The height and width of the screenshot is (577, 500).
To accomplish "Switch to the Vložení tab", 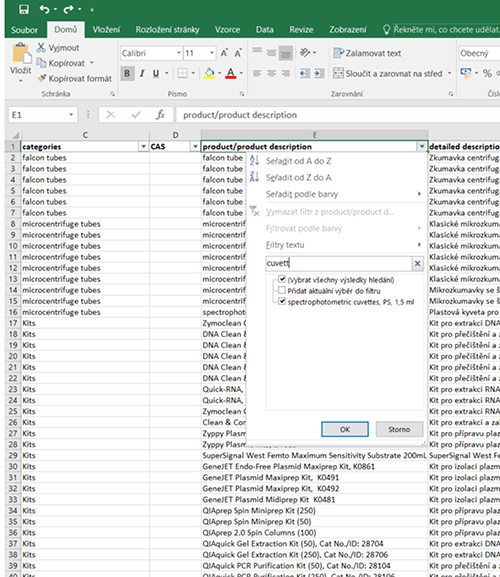I will [106, 30].
